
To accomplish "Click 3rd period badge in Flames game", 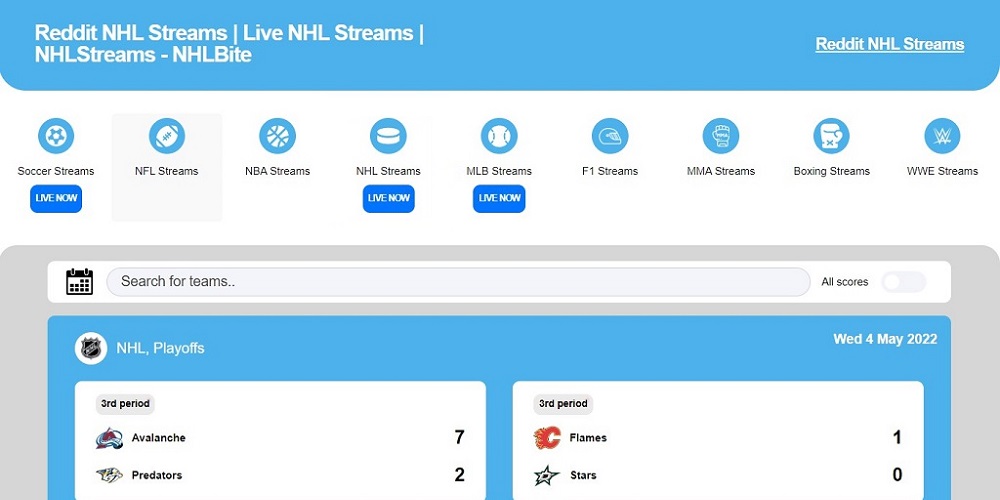I will pyautogui.click(x=563, y=404).
